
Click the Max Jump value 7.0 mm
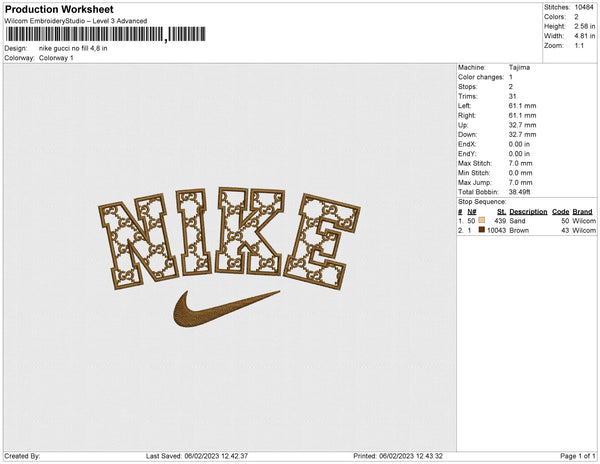[x=520, y=182]
